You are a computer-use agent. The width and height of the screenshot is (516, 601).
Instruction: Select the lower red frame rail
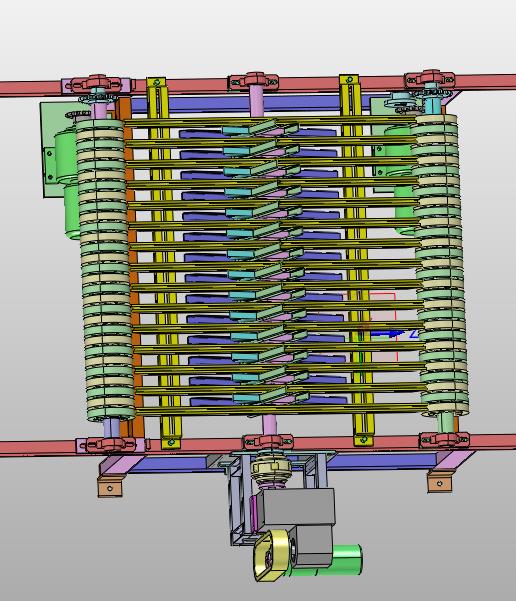click(258, 445)
